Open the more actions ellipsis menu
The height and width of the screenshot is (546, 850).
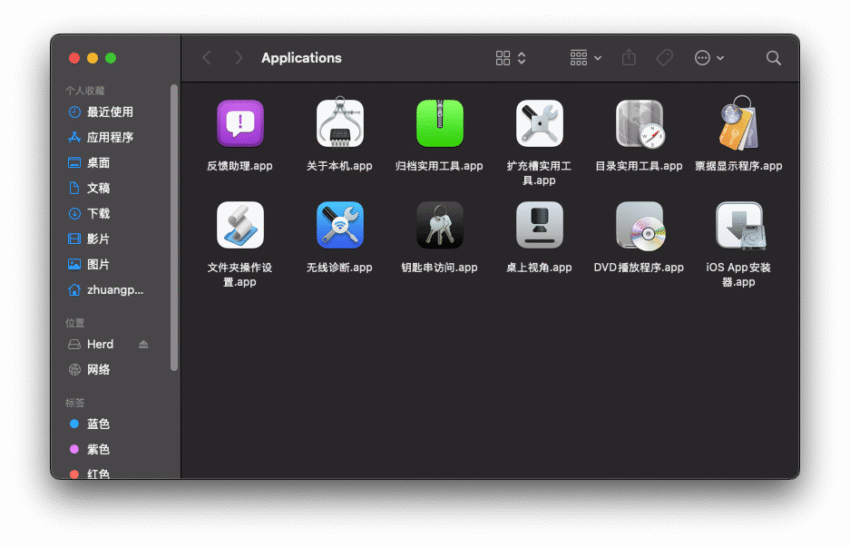709,58
